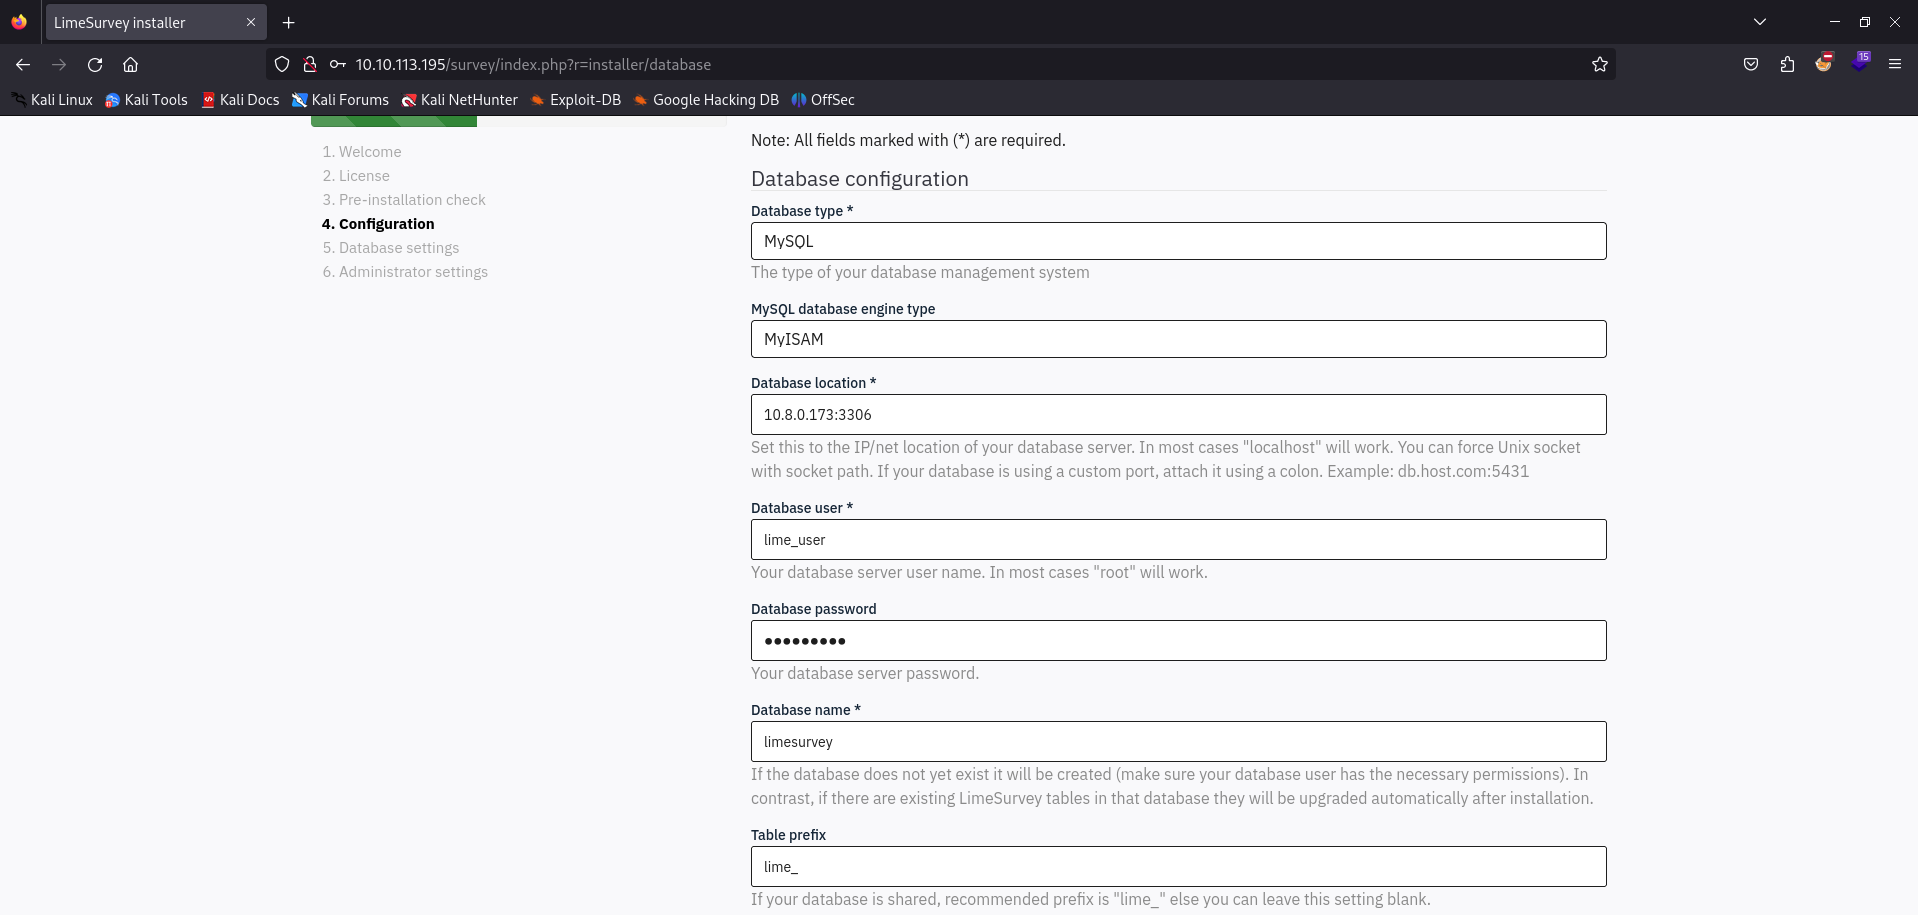The height and width of the screenshot is (915, 1918).
Task: Click the insecure connection padlock icon
Action: 310,65
